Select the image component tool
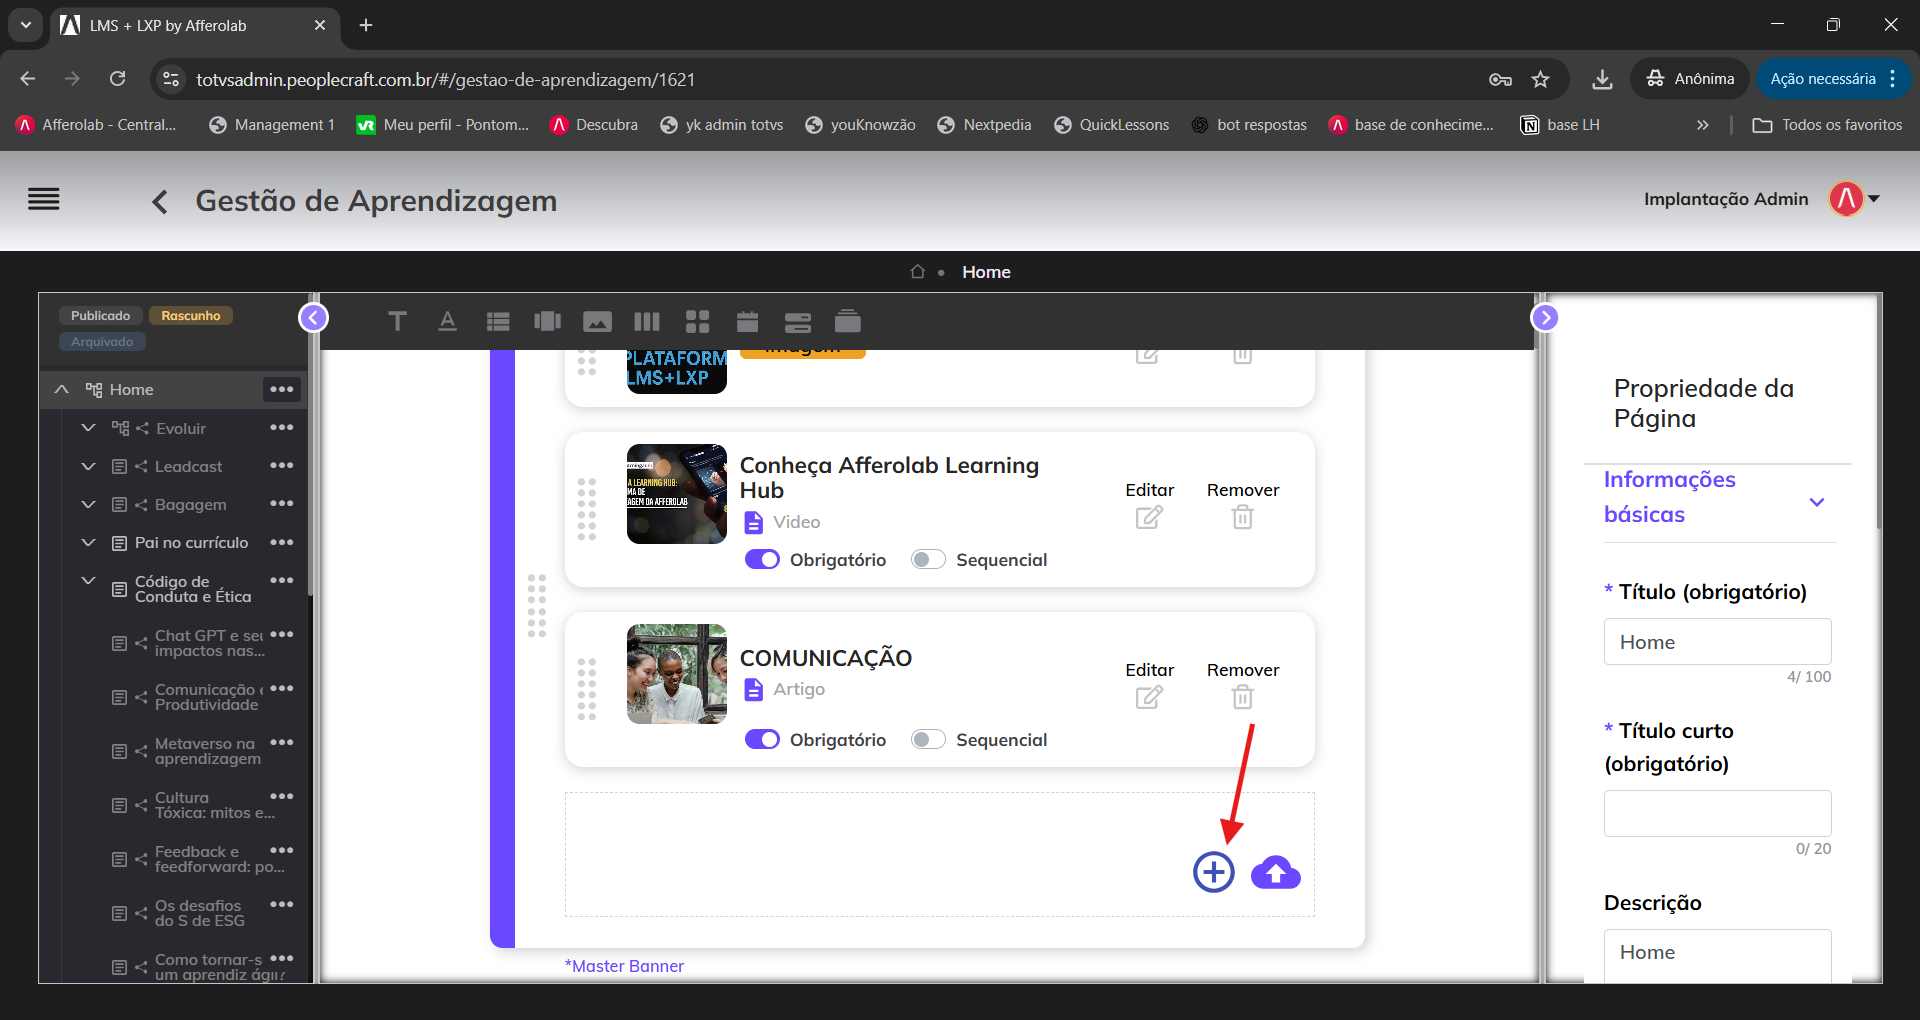The height and width of the screenshot is (1020, 1920). [597, 321]
